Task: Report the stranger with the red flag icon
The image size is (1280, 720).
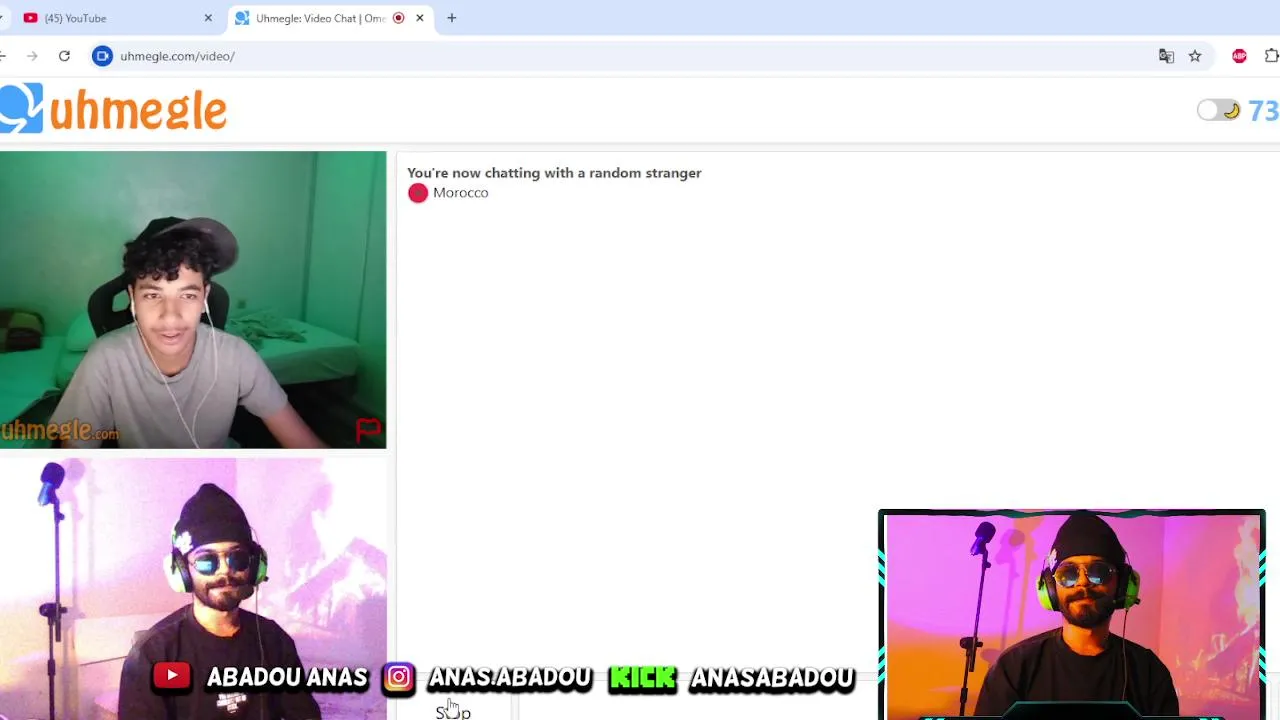Action: coord(368,430)
